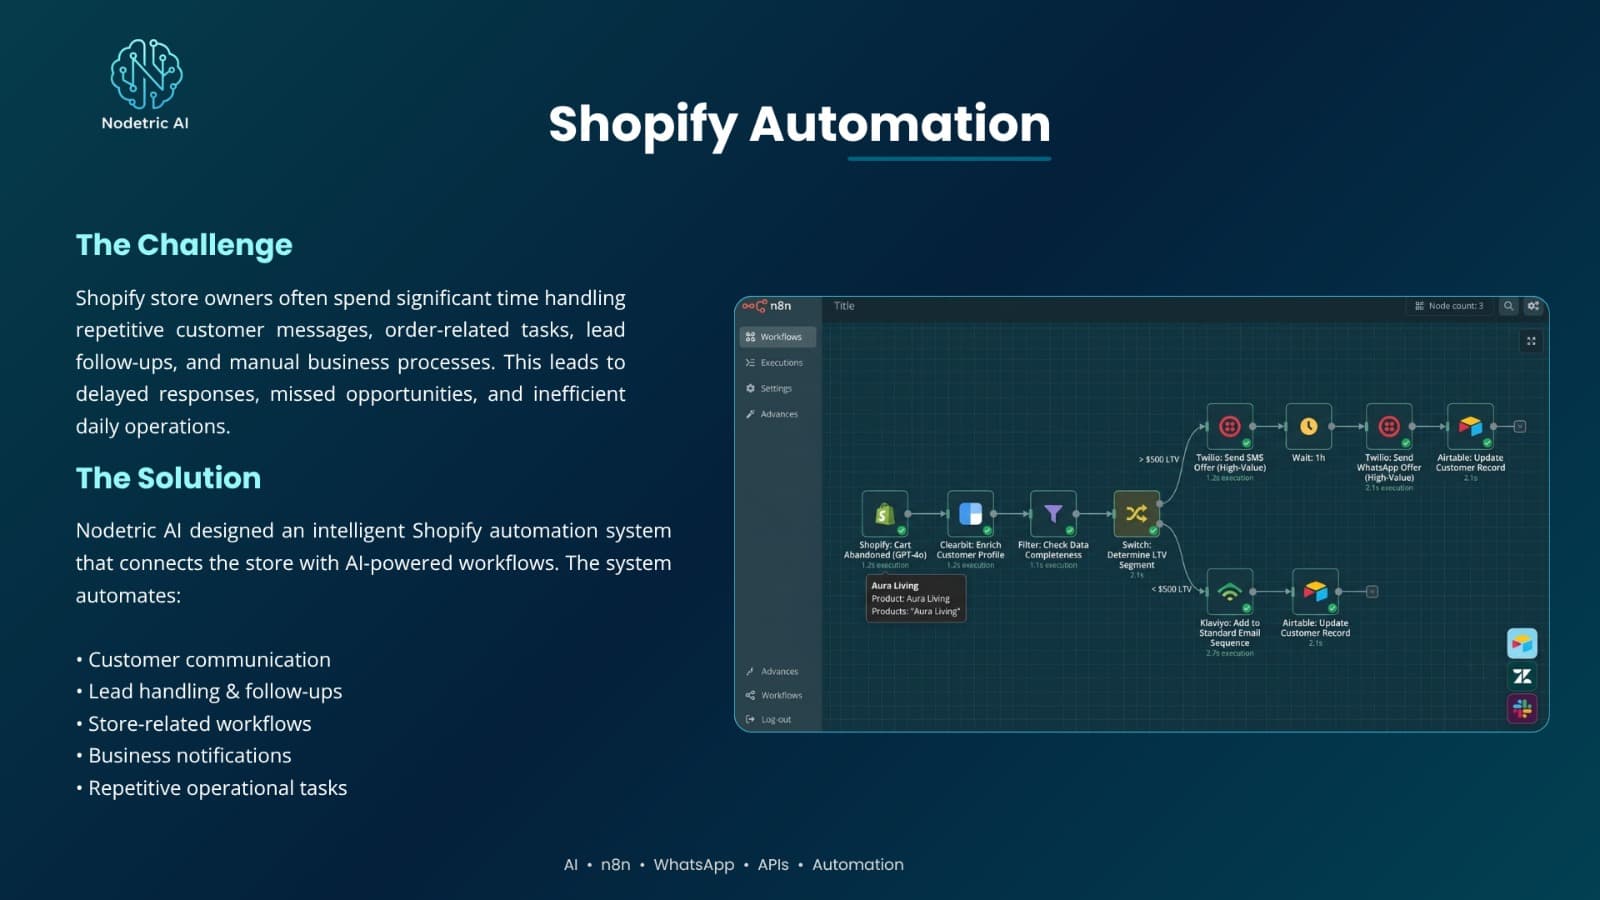This screenshot has width=1600, height=900.
Task: Click "APIs" in the footer tag line
Action: pyautogui.click(x=773, y=865)
